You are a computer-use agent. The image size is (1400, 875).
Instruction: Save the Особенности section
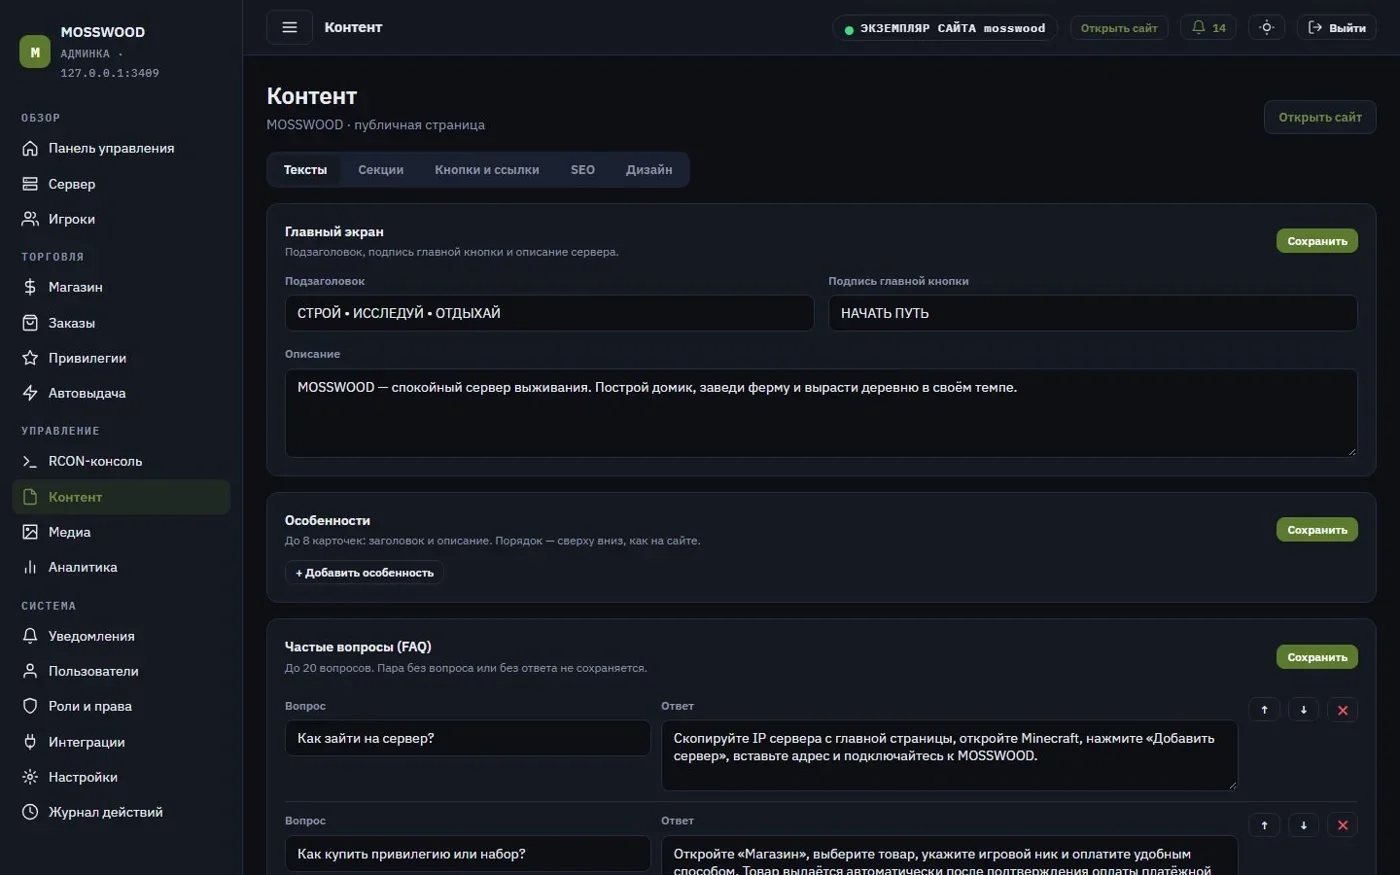1317,530
